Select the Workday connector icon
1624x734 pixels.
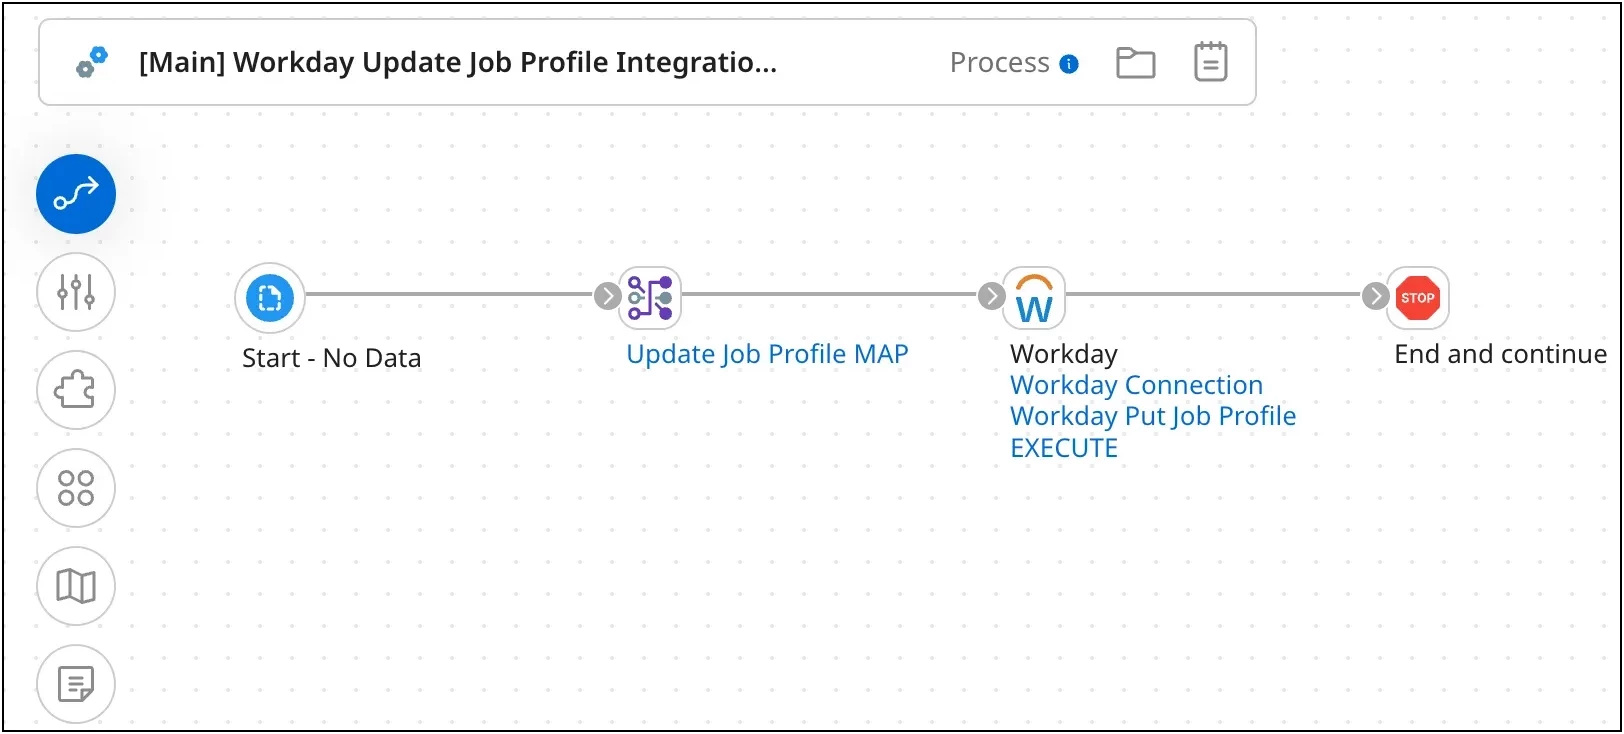click(1034, 297)
